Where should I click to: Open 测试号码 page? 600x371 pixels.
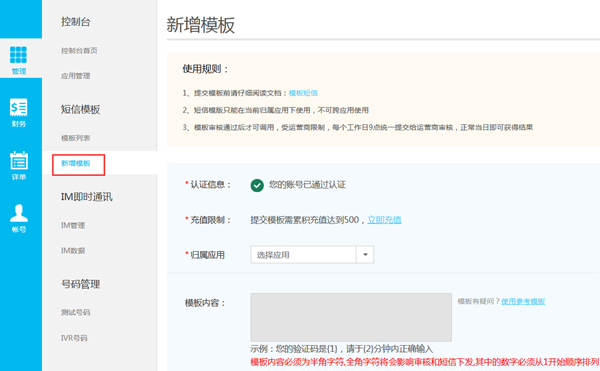click(x=76, y=312)
